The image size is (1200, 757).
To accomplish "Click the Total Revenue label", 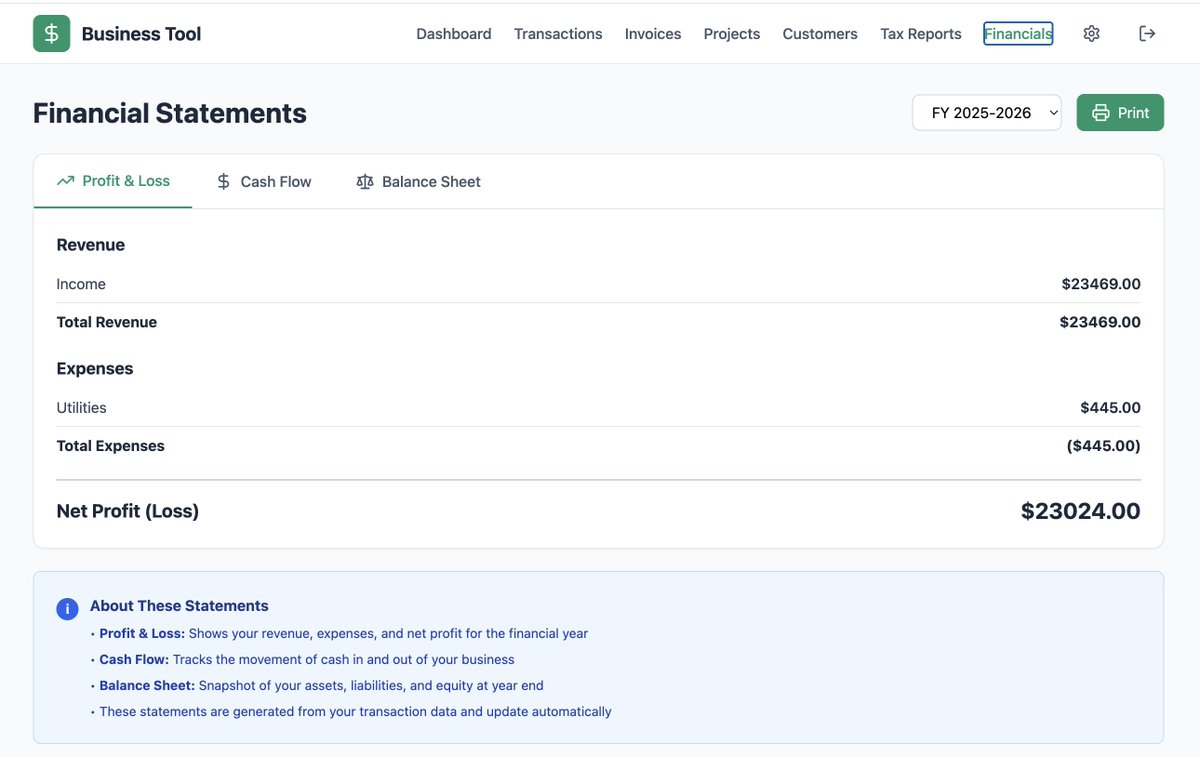I will tap(107, 322).
